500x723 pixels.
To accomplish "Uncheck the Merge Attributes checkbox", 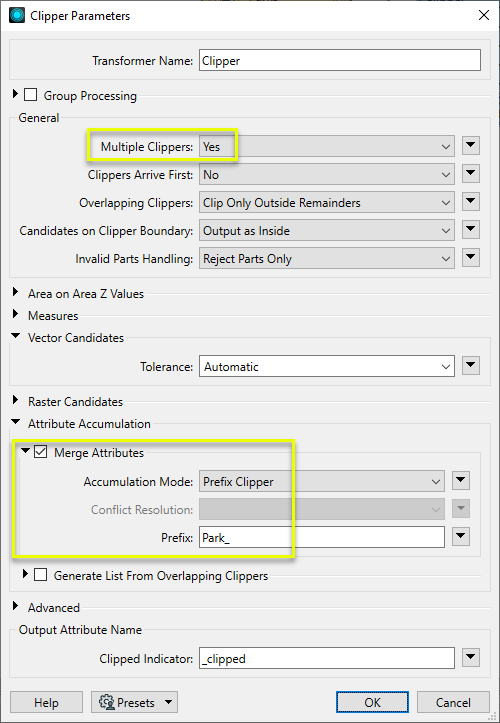I will tap(41, 452).
